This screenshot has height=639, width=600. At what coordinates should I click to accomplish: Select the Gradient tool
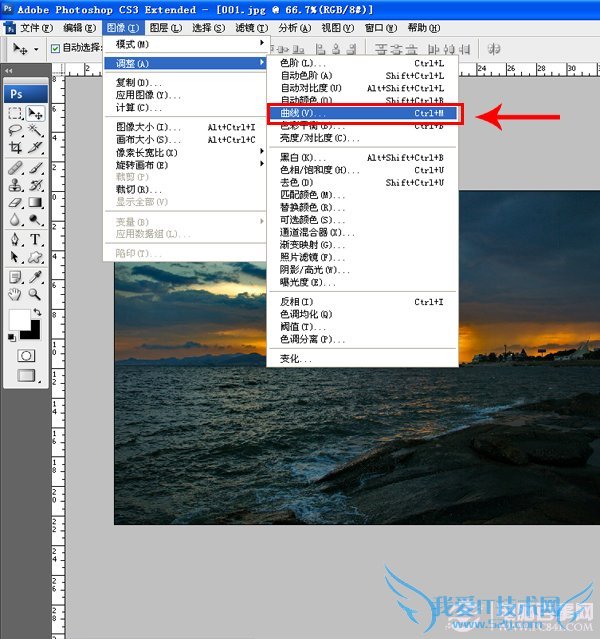[x=35, y=203]
